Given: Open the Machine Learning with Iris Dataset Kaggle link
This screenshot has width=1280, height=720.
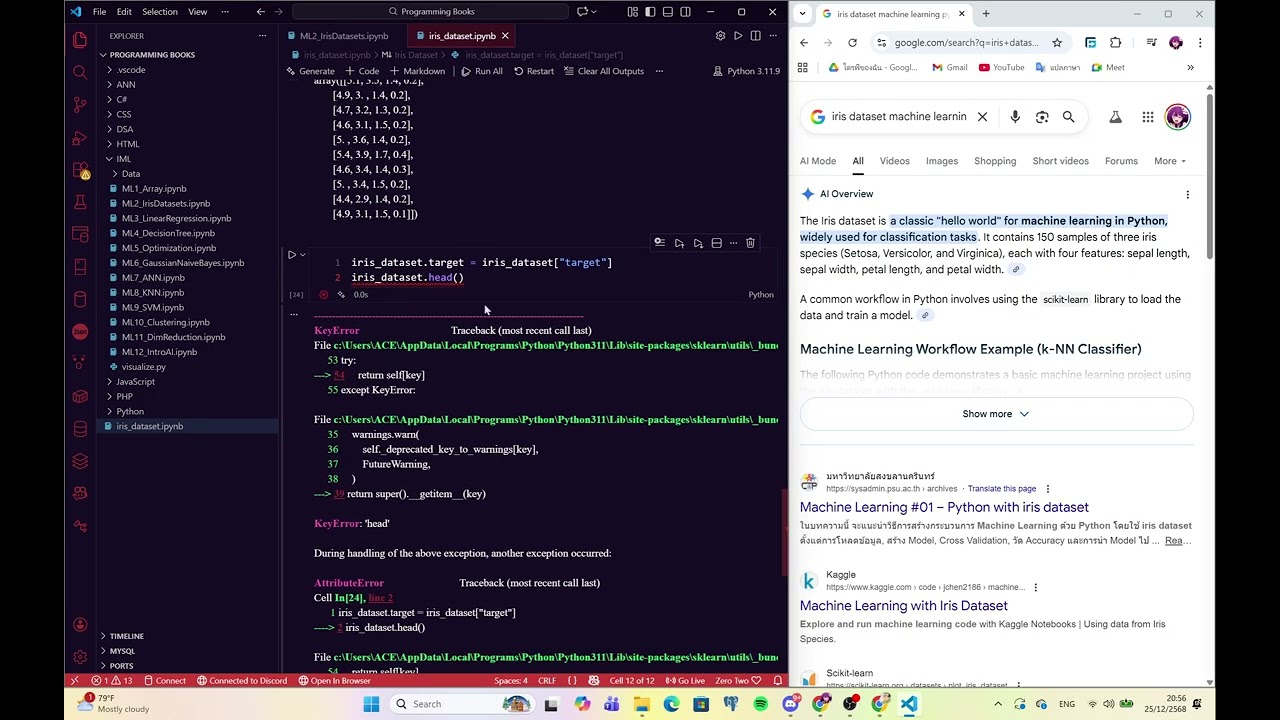Looking at the screenshot, I should [x=903, y=605].
